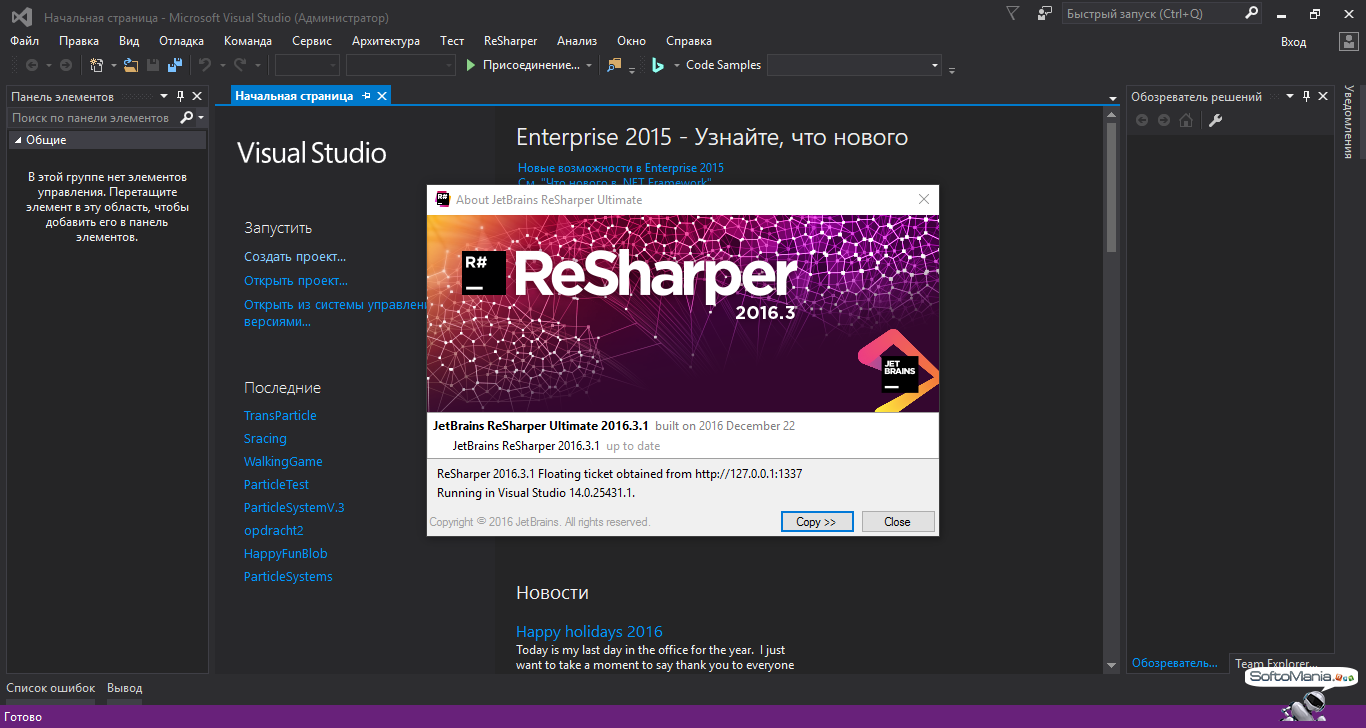The height and width of the screenshot is (728, 1366).
Task: Click the Quick Launch magnifier icon
Action: coord(1251,14)
